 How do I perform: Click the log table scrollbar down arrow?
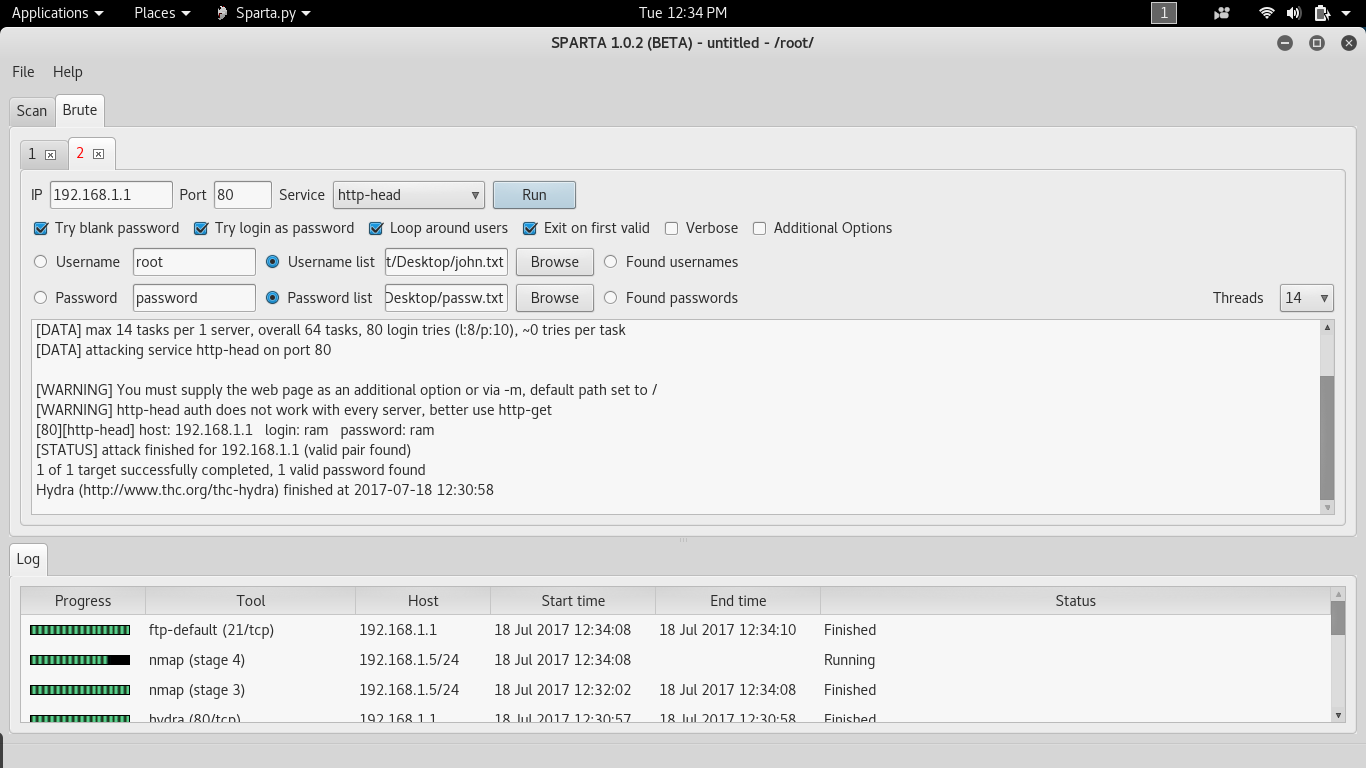pyautogui.click(x=1338, y=715)
